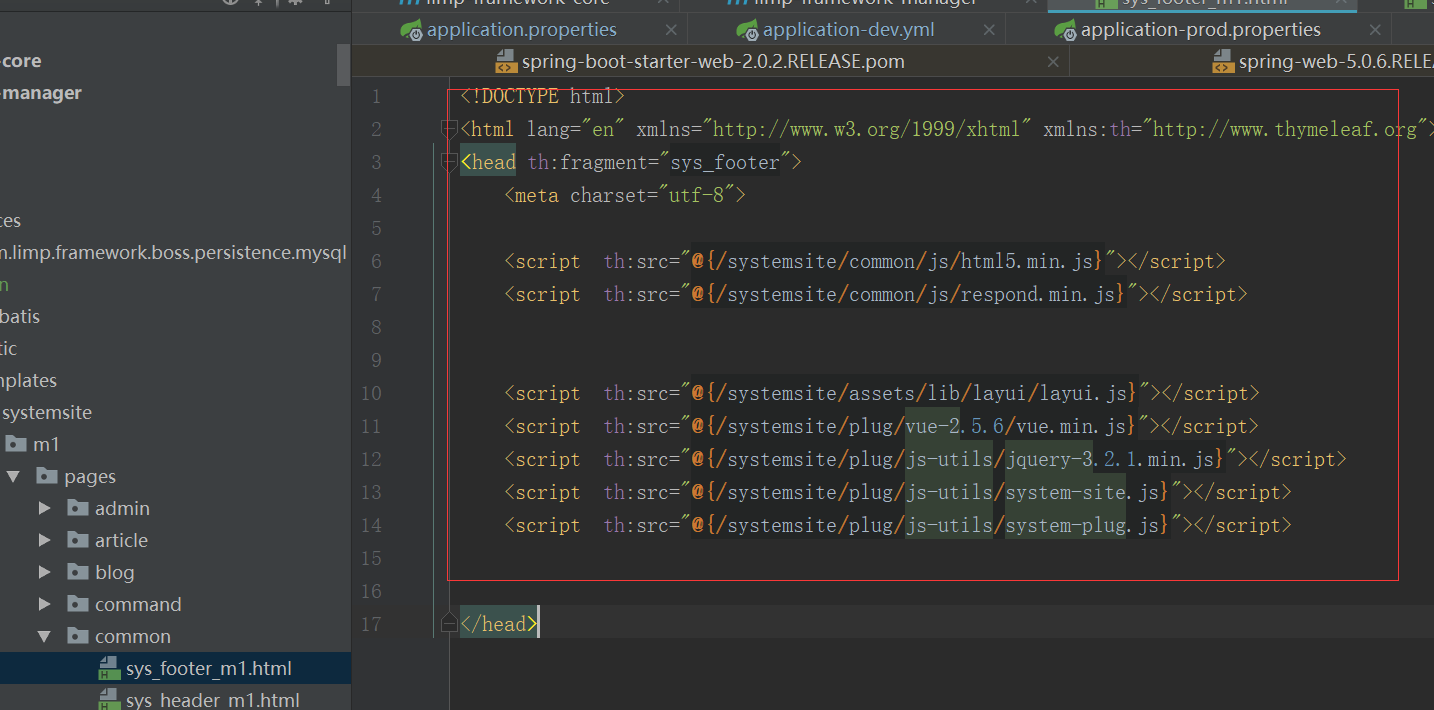
Task: Click the article folder icon
Action: [x=78, y=540]
